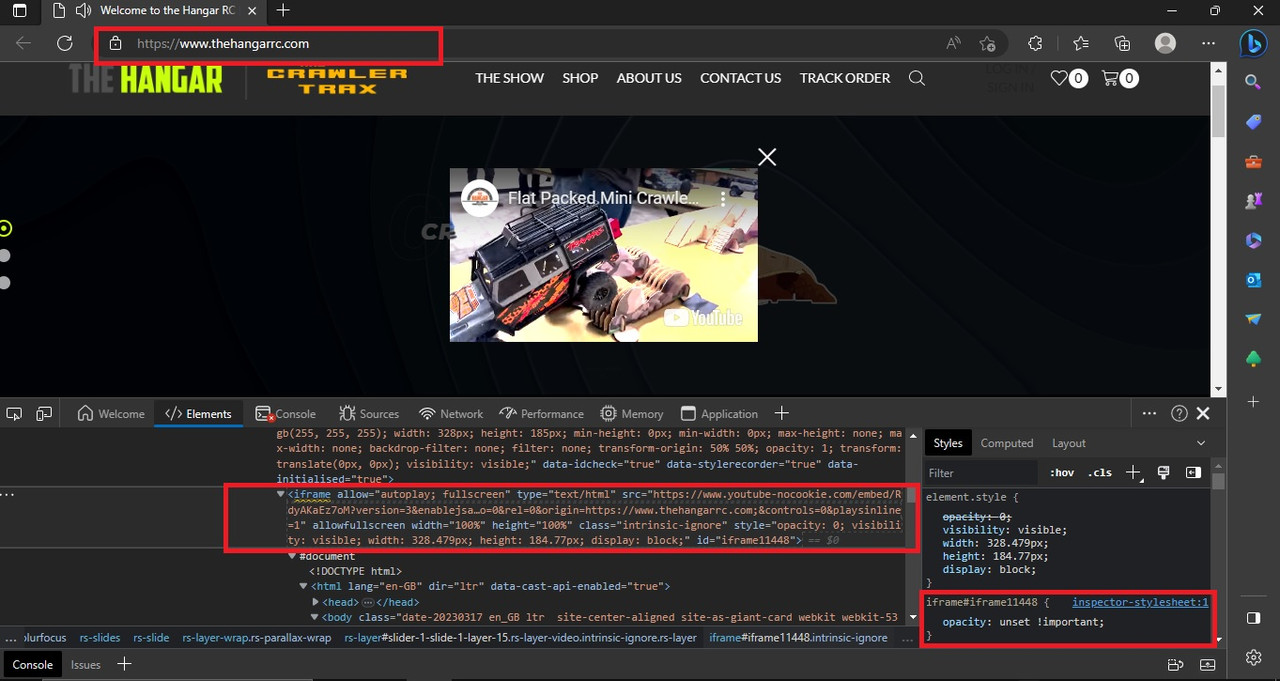Screen dimensions: 1280x681
Task: Open the browser extensions icon
Action: pos(1035,43)
